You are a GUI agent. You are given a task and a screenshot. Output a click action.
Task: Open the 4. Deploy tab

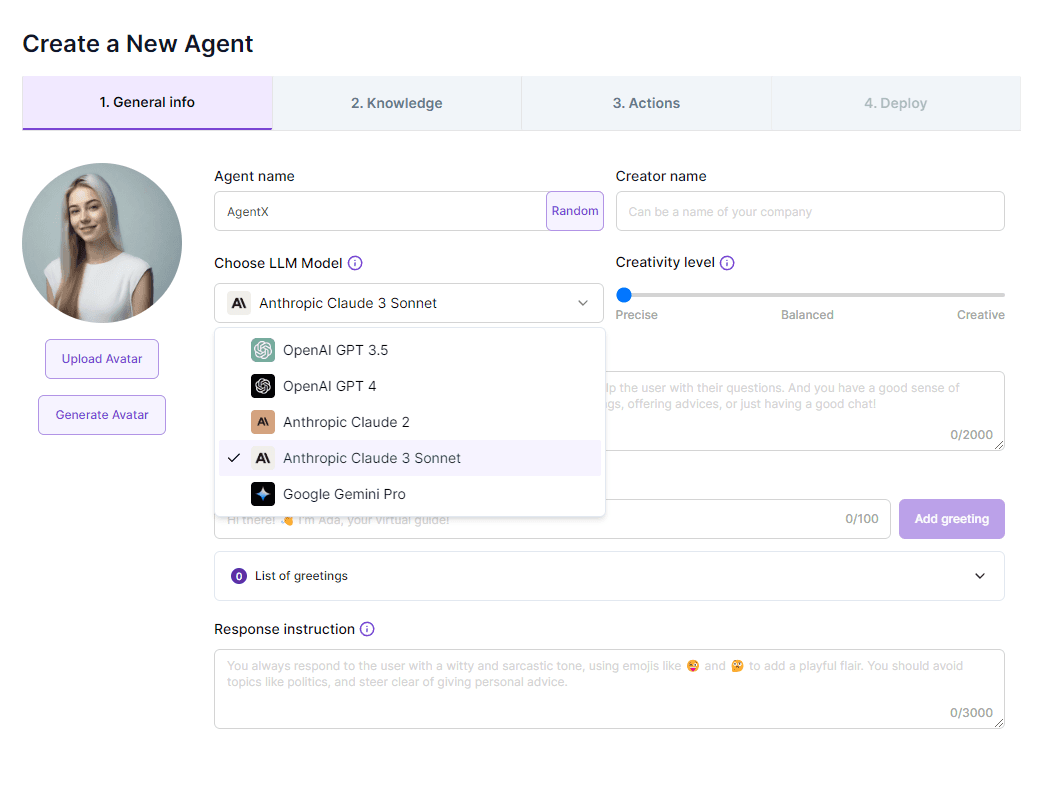pos(896,103)
